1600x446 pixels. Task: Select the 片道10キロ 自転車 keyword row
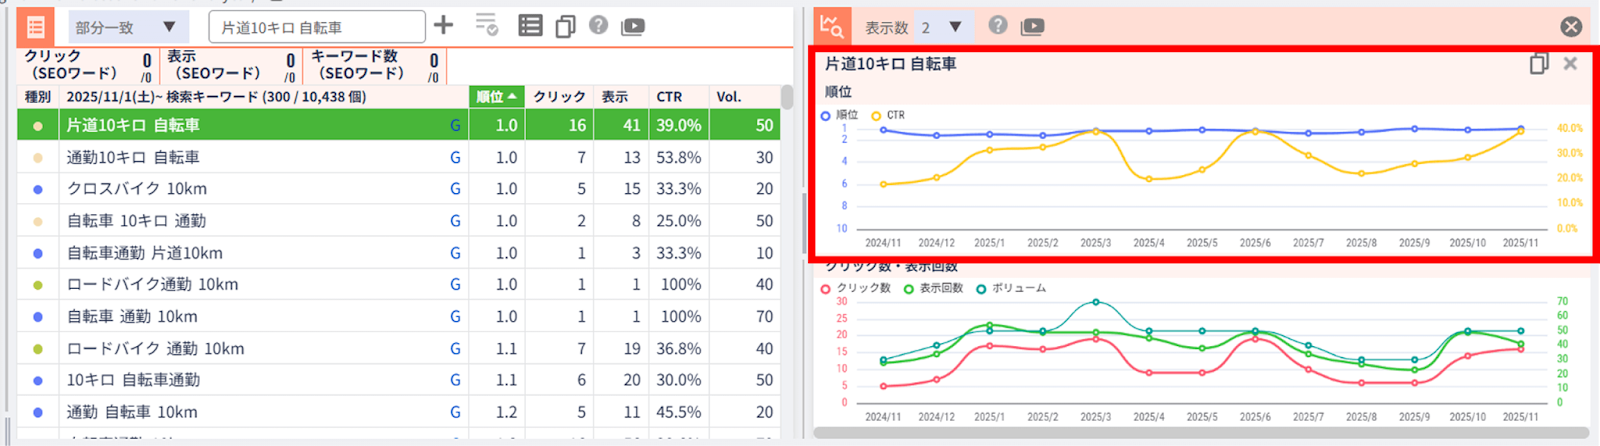click(399, 125)
